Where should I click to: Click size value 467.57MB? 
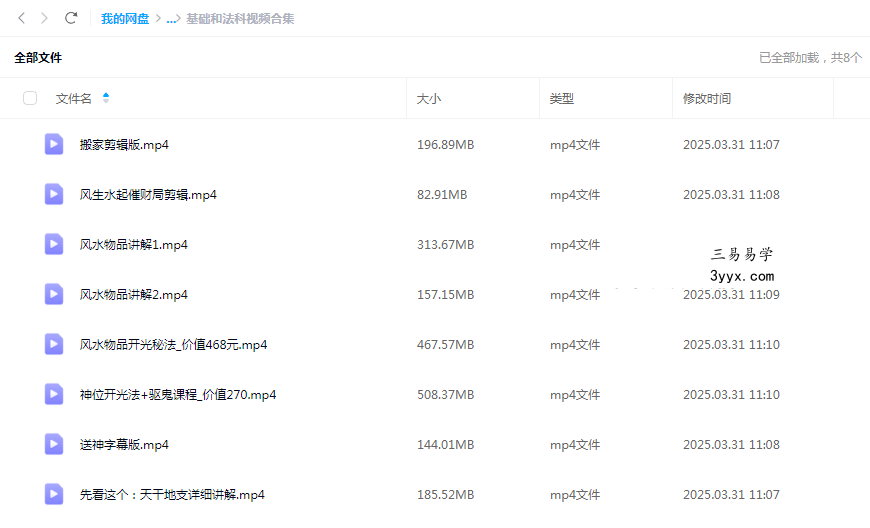point(446,344)
